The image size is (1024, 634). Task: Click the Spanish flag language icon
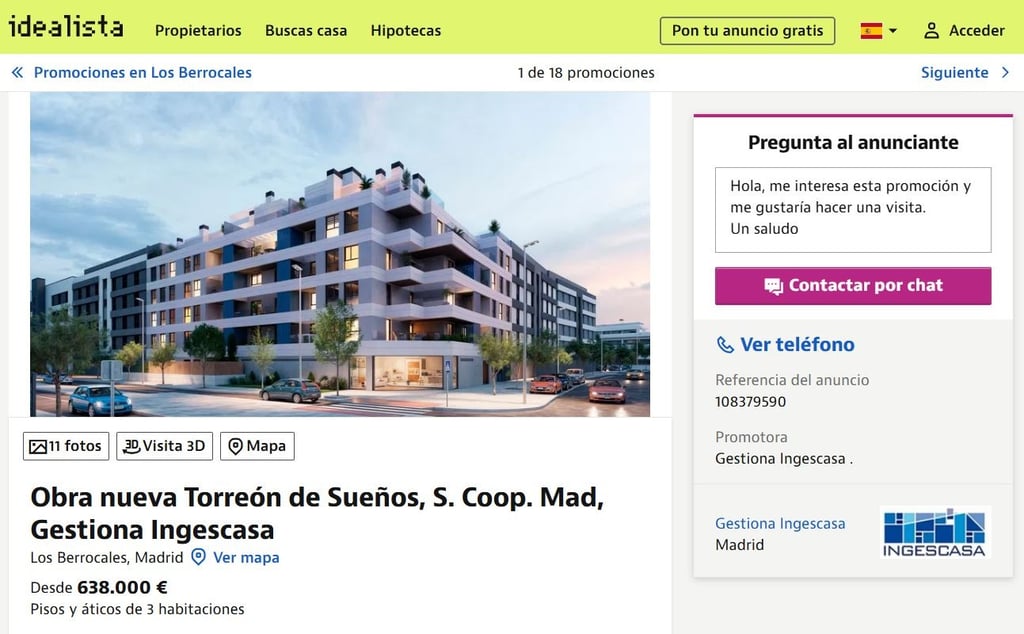tap(871, 31)
